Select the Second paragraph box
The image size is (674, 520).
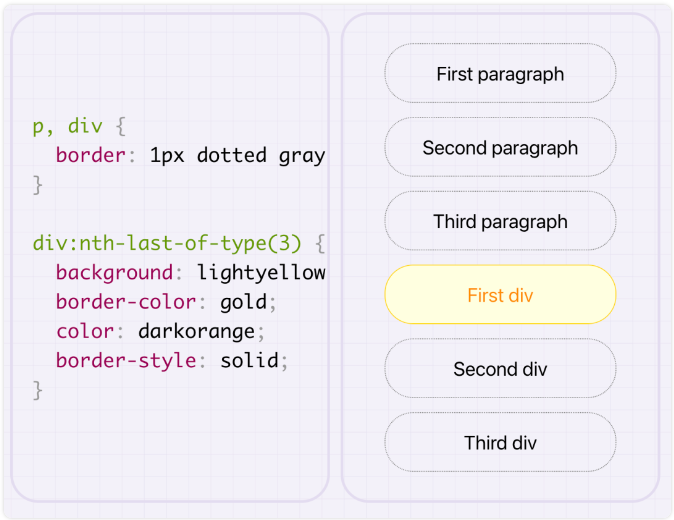[500, 147]
